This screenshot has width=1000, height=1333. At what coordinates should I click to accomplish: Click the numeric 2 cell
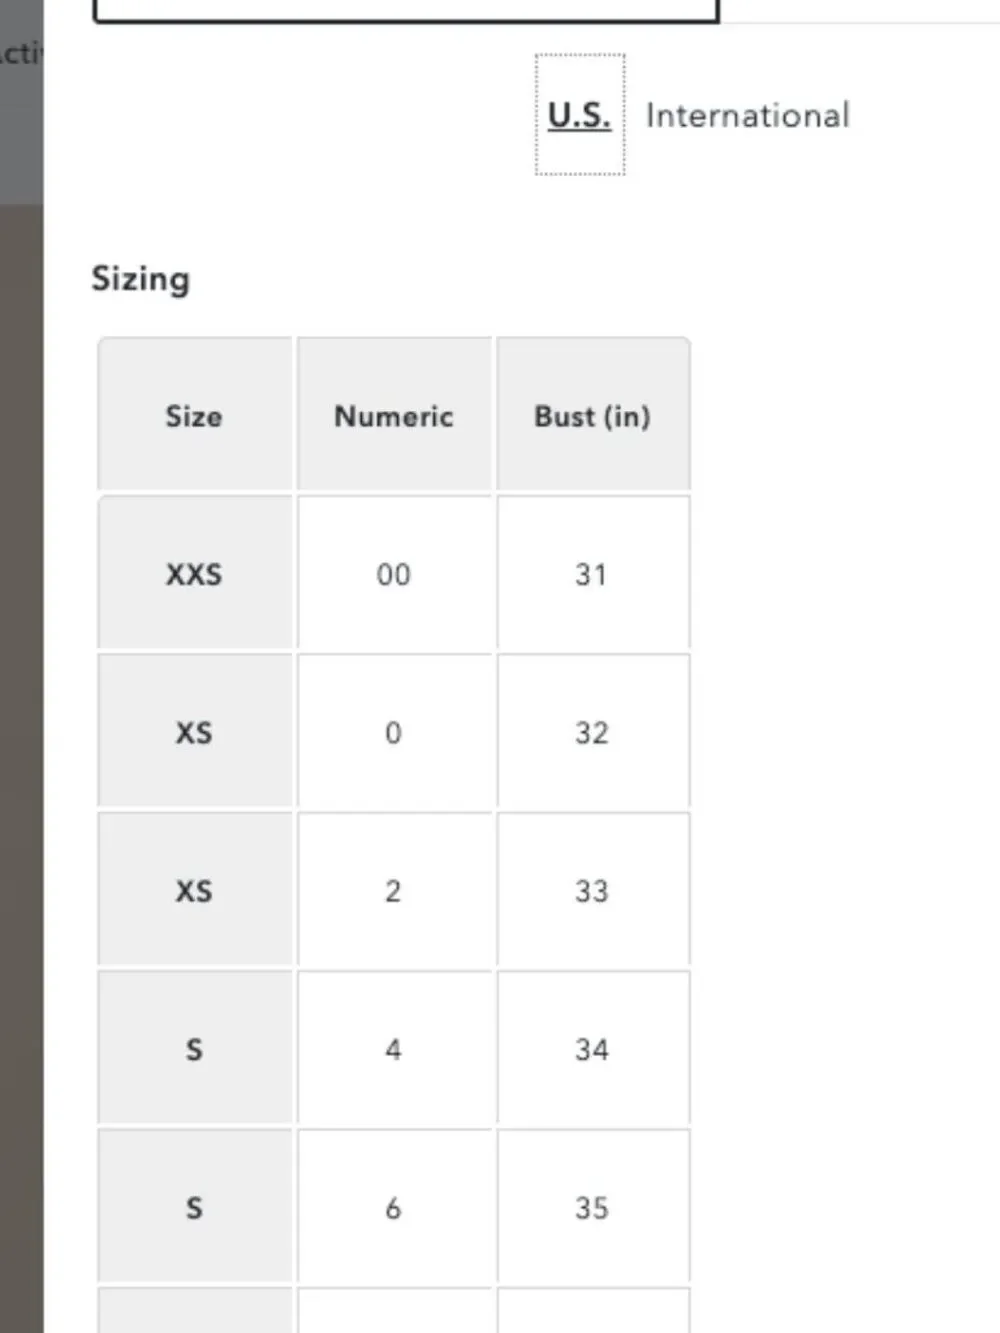(394, 890)
